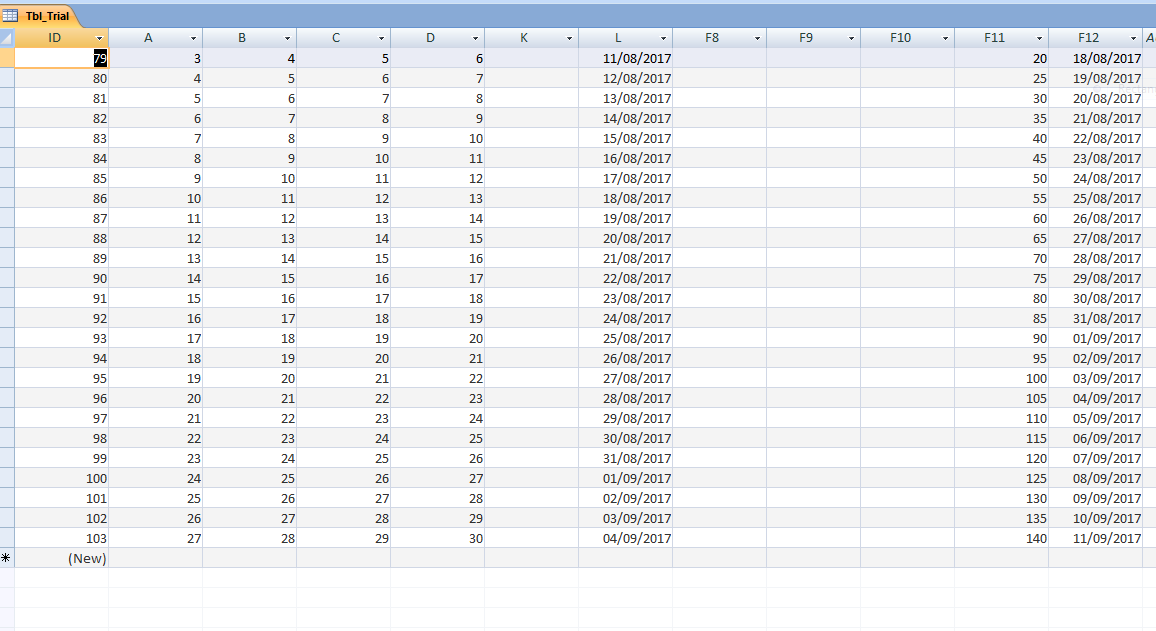Click date cell 05/09/2017 in column F12
Screen dimensions: 1156x631
tap(1096, 418)
